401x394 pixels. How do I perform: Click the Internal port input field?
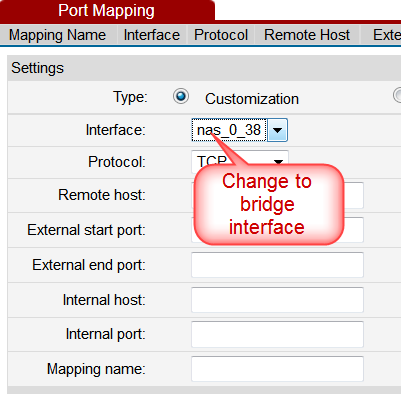coord(277,334)
